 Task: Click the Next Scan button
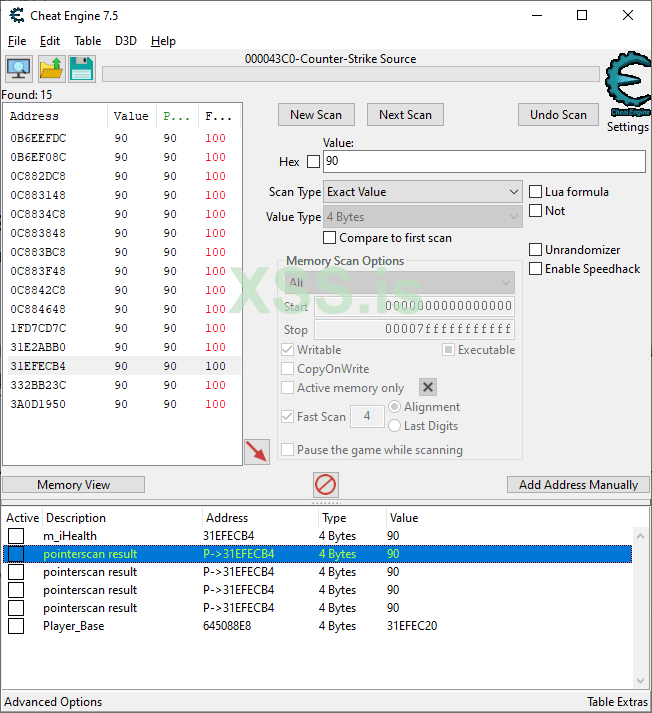405,115
